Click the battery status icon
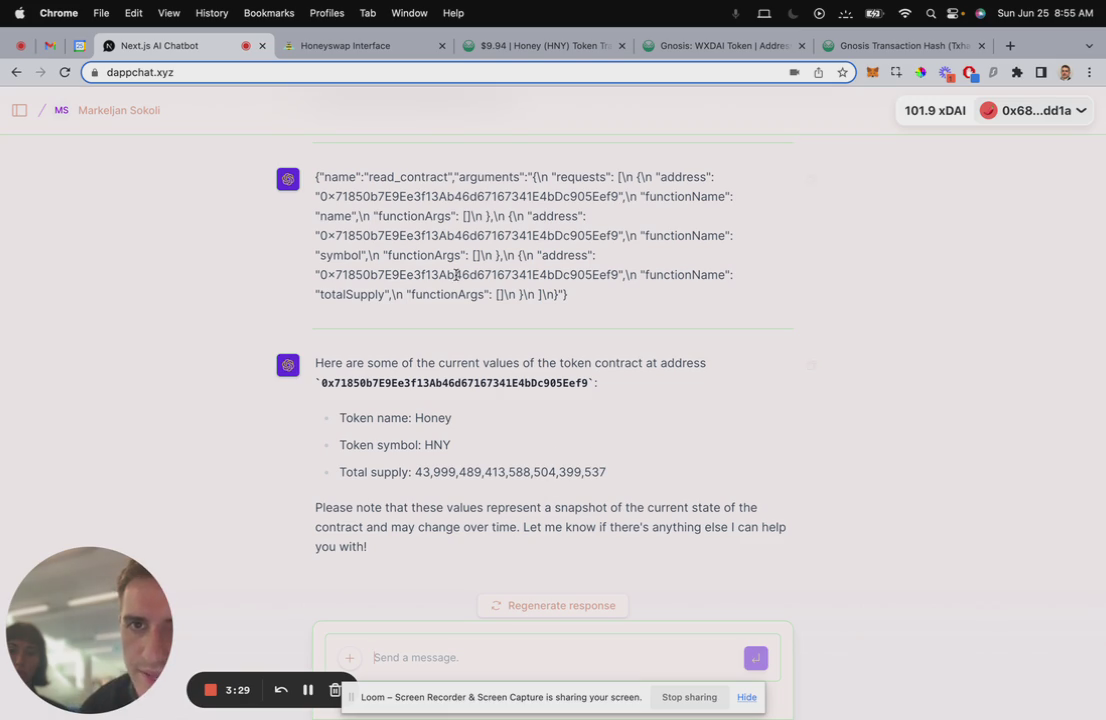Viewport: 1106px width, 720px height. [874, 13]
